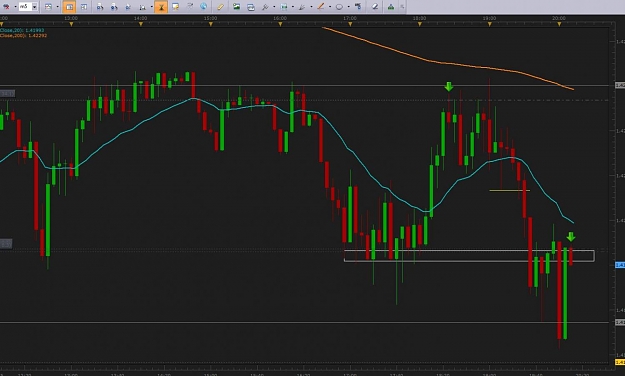Click the yellow price label at axis bottom
This screenshot has width=625, height=376.
[620, 362]
